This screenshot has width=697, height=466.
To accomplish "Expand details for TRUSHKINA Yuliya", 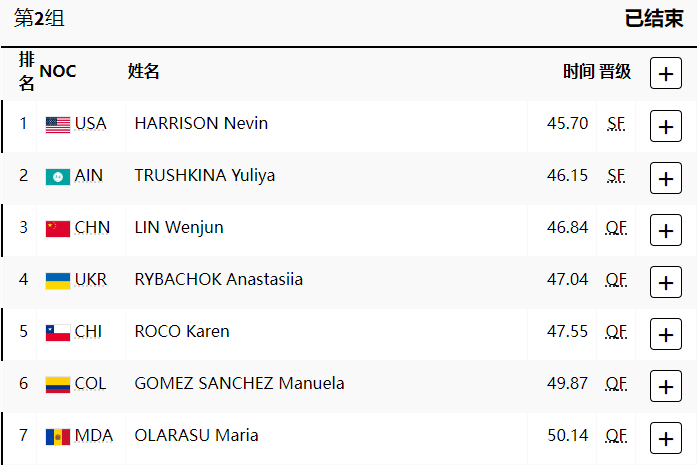I will [666, 178].
